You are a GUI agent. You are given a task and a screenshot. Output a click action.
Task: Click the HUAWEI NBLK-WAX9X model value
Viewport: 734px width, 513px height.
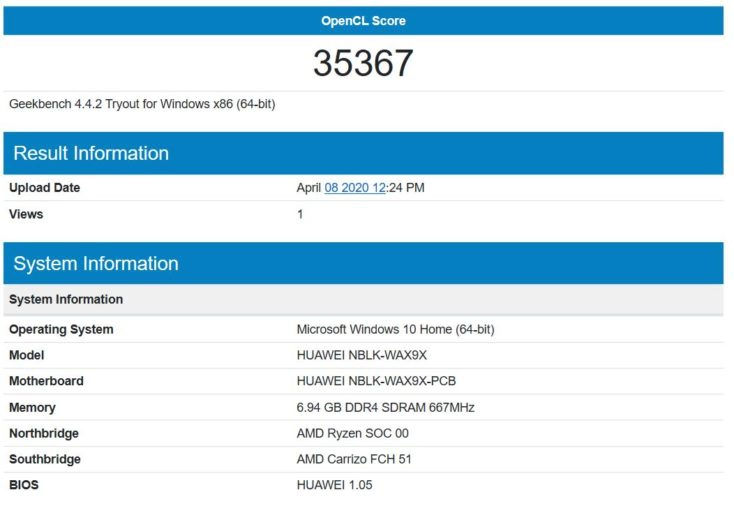(x=361, y=355)
